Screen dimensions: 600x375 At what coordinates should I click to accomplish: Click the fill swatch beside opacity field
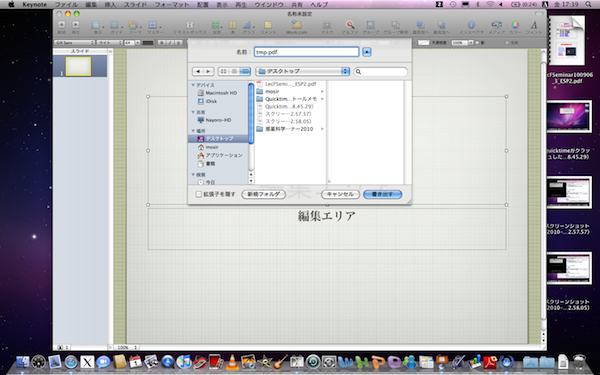coord(423,43)
